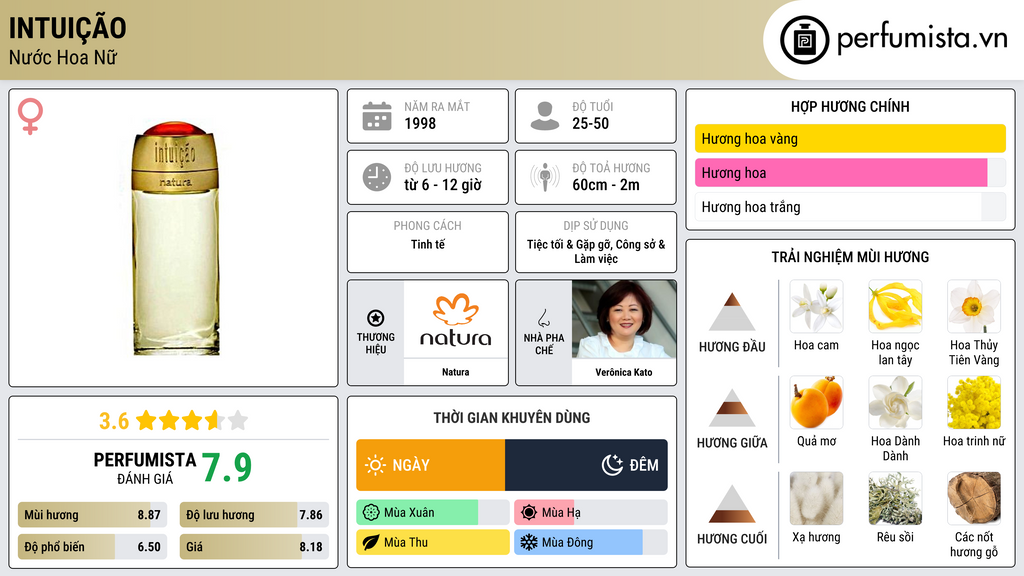This screenshot has width=1024, height=576.
Task: Click the clock icon beside Độ lưu hương
Action: click(x=377, y=177)
